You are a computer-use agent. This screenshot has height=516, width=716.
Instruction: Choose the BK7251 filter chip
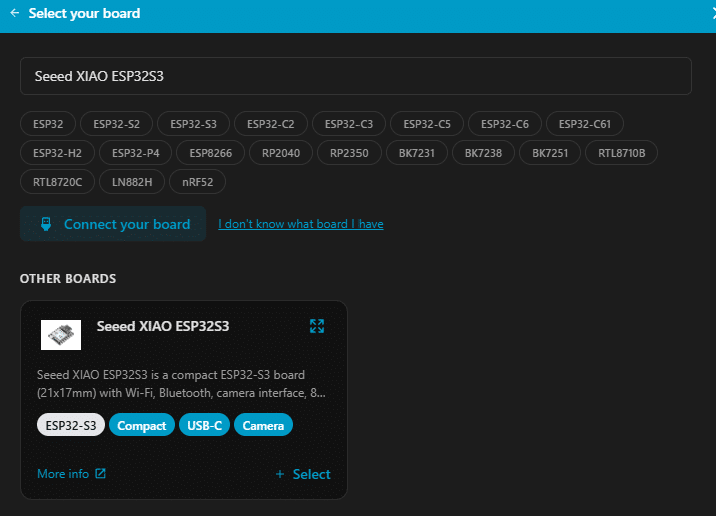550,153
